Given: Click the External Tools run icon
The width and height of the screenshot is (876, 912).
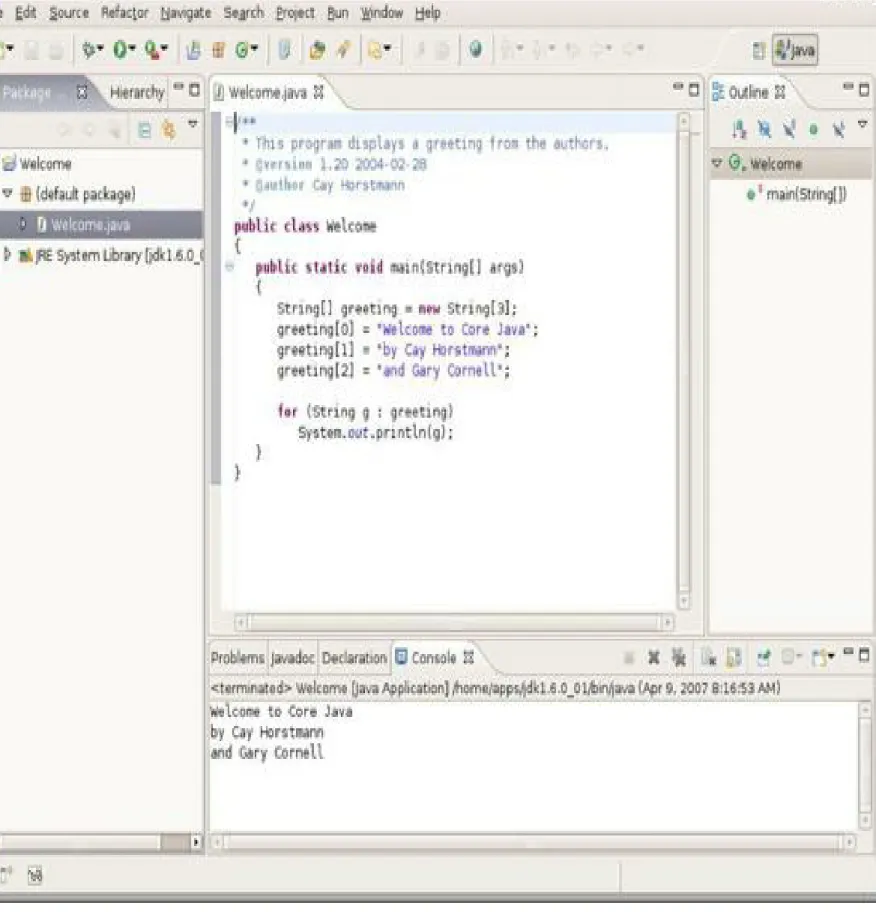Looking at the screenshot, I should tap(152, 50).
